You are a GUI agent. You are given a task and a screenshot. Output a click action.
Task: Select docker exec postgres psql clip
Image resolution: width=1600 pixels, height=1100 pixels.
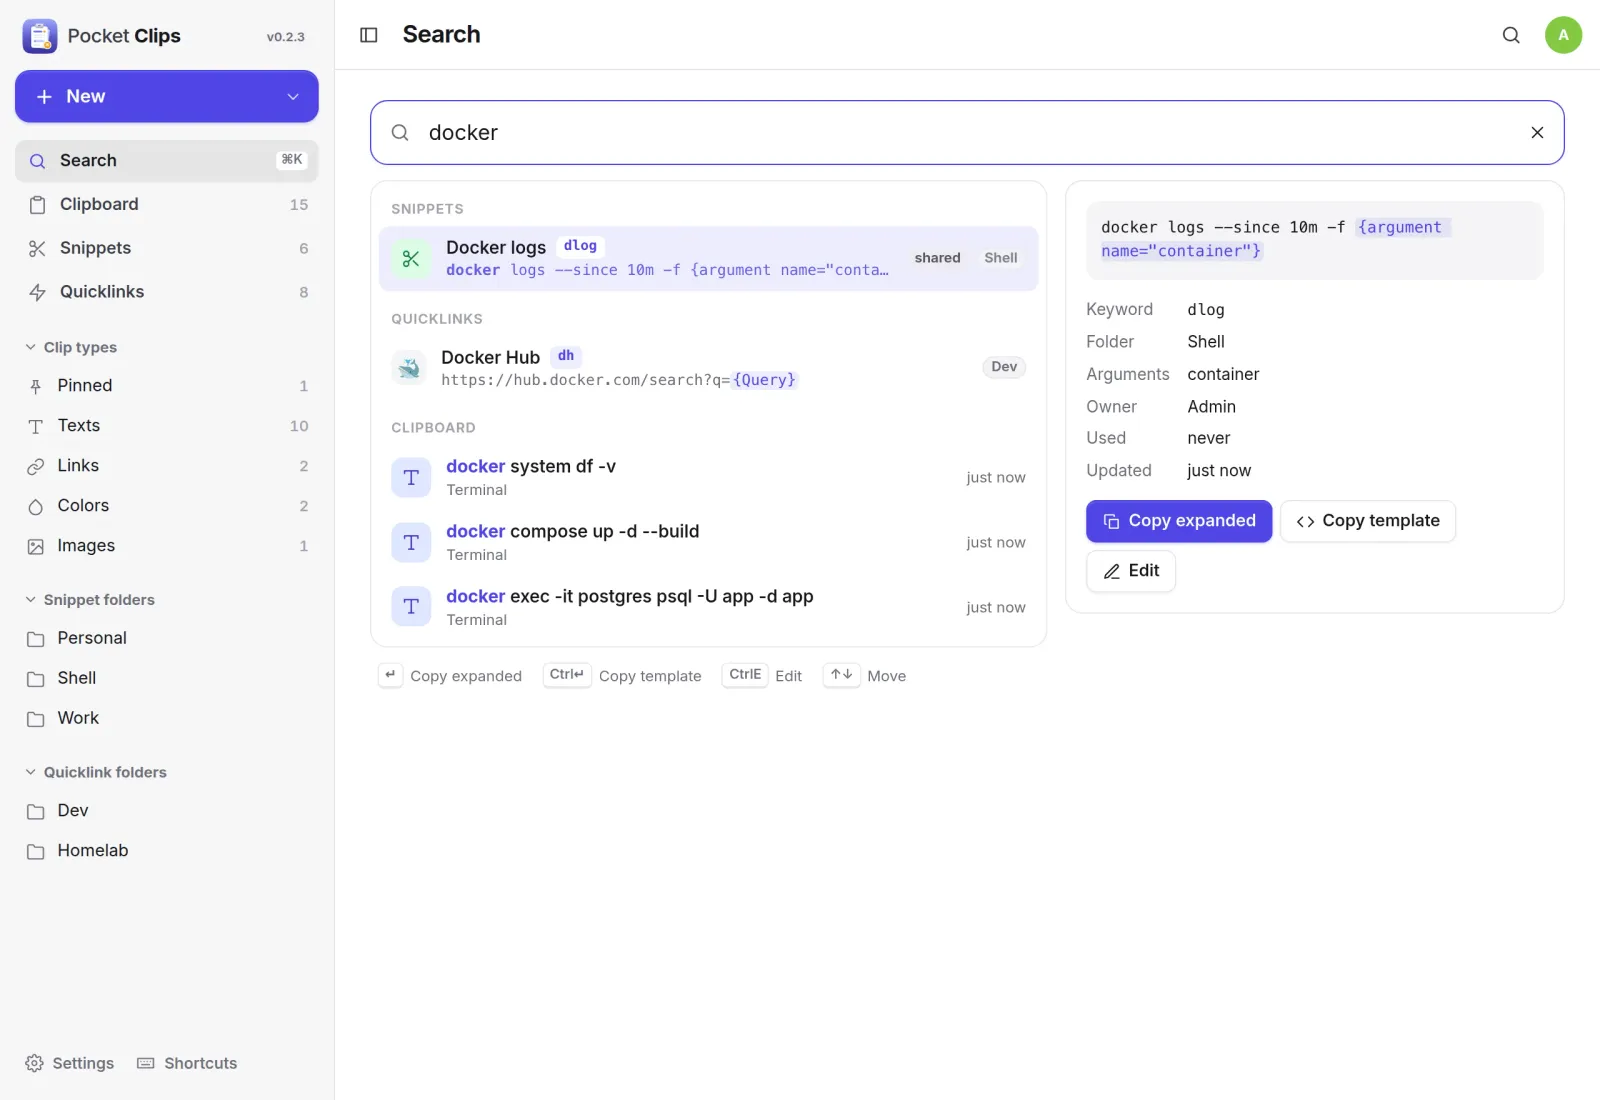pos(708,608)
